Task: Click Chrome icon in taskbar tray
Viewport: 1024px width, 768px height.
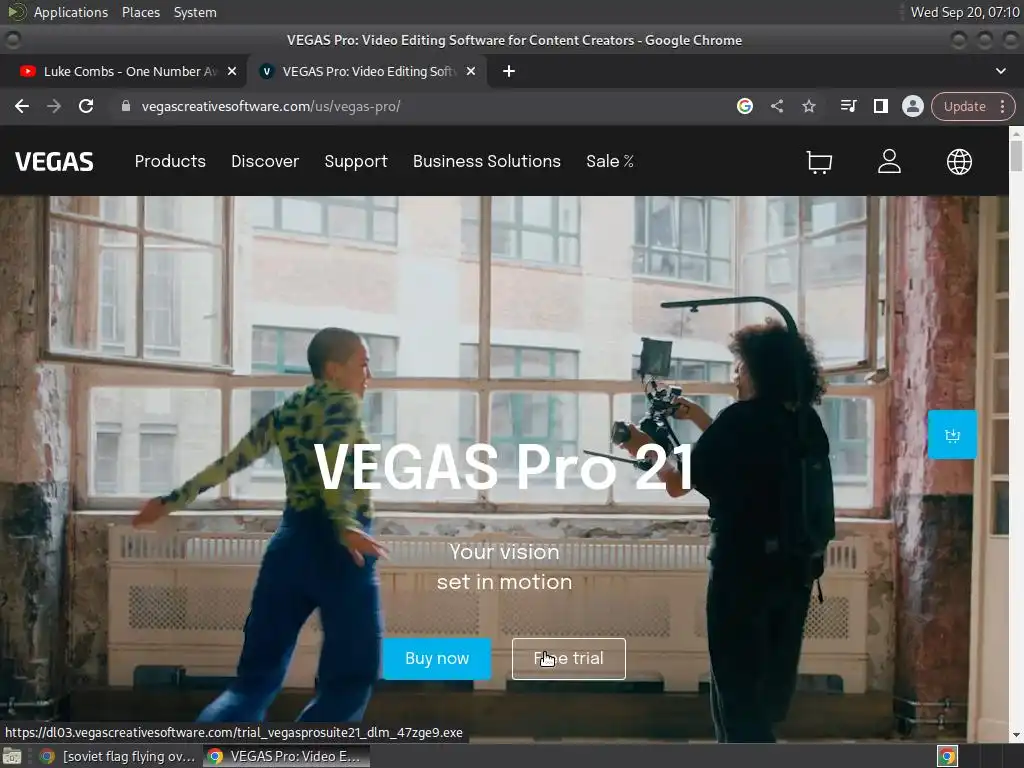Action: click(x=947, y=756)
